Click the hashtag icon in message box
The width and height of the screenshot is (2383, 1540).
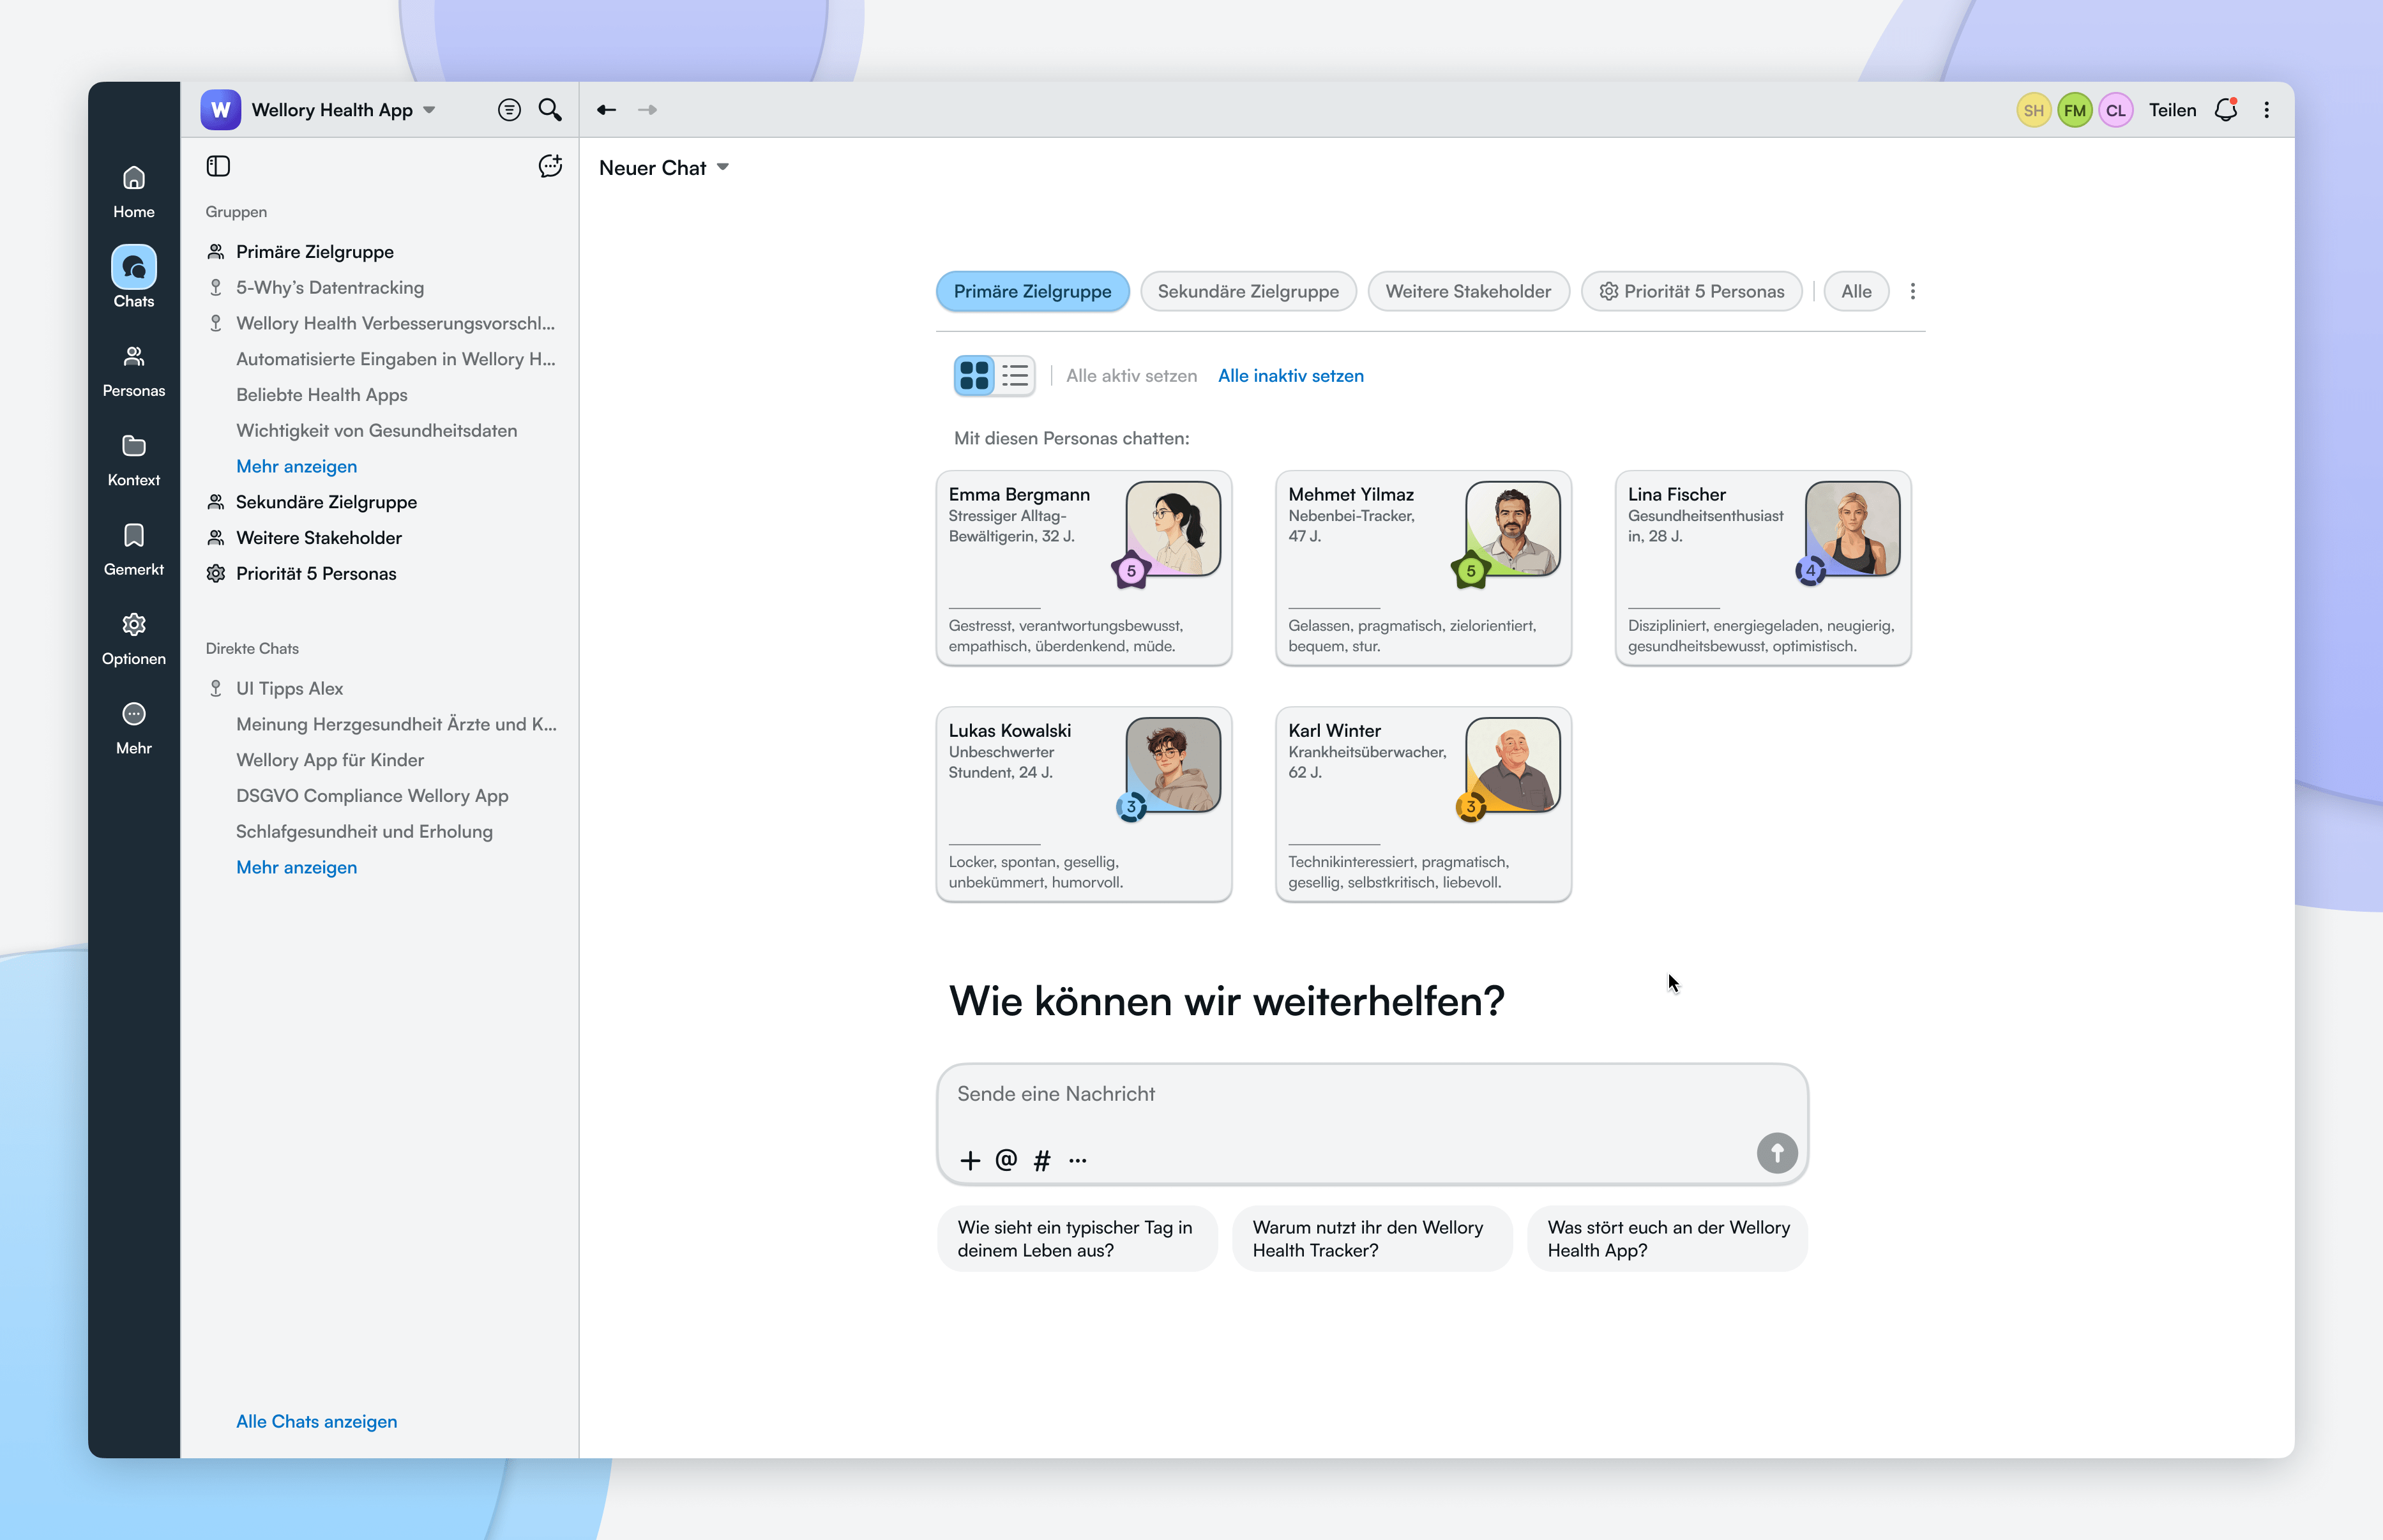point(1042,1160)
